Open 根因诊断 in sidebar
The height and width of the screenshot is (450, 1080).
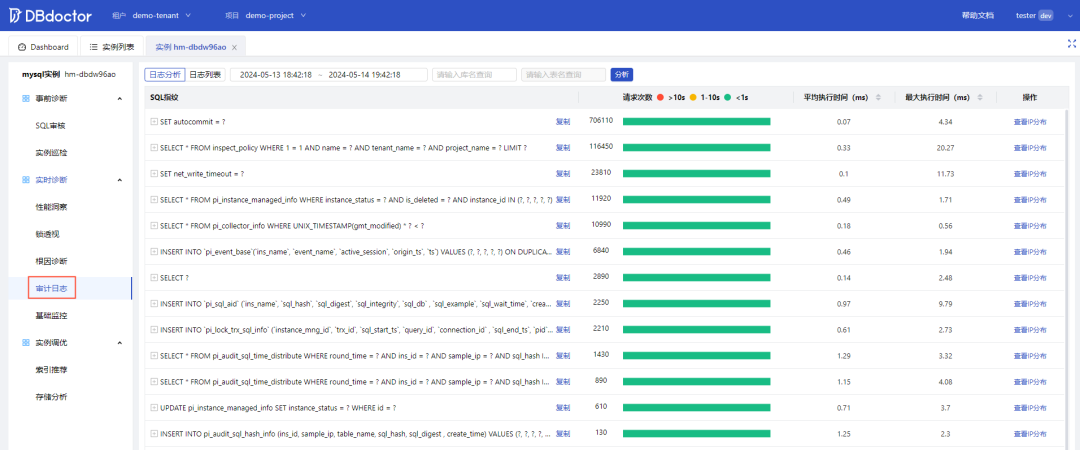pos(51,261)
